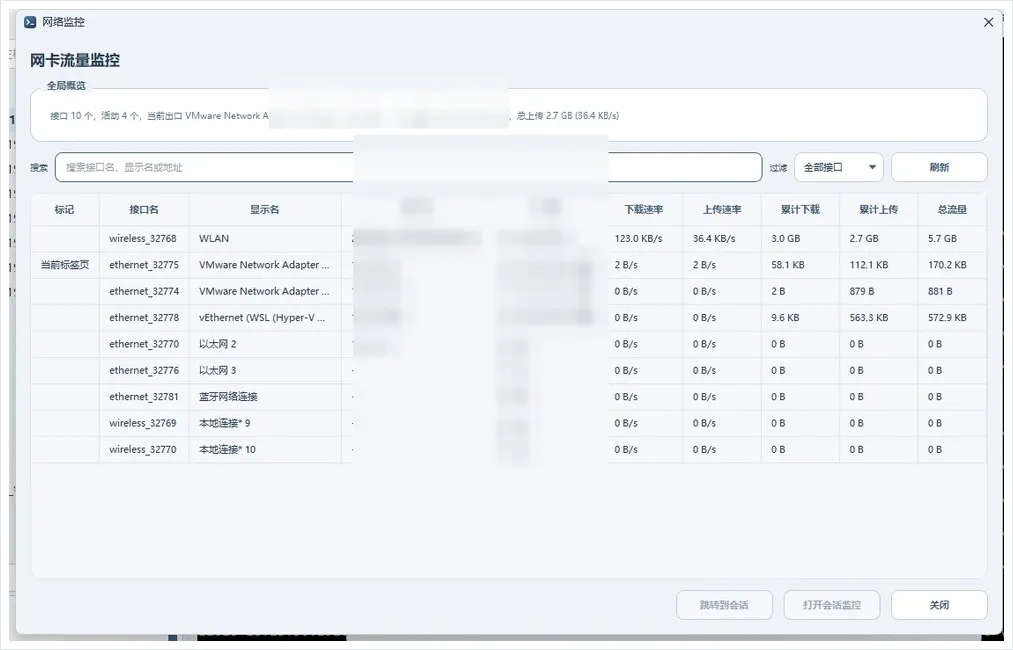Sort by 累计上传 column header
The height and width of the screenshot is (650, 1013).
pos(879,209)
